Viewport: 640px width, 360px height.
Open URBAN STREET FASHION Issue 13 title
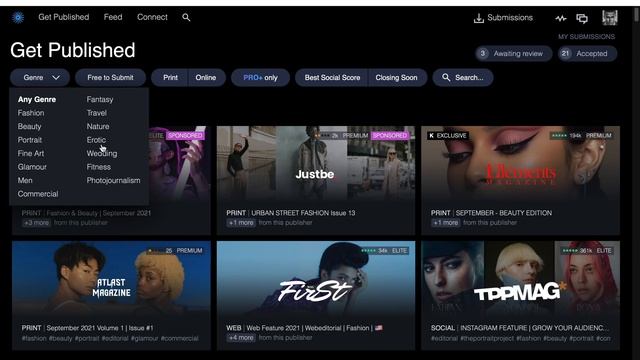click(x=303, y=213)
